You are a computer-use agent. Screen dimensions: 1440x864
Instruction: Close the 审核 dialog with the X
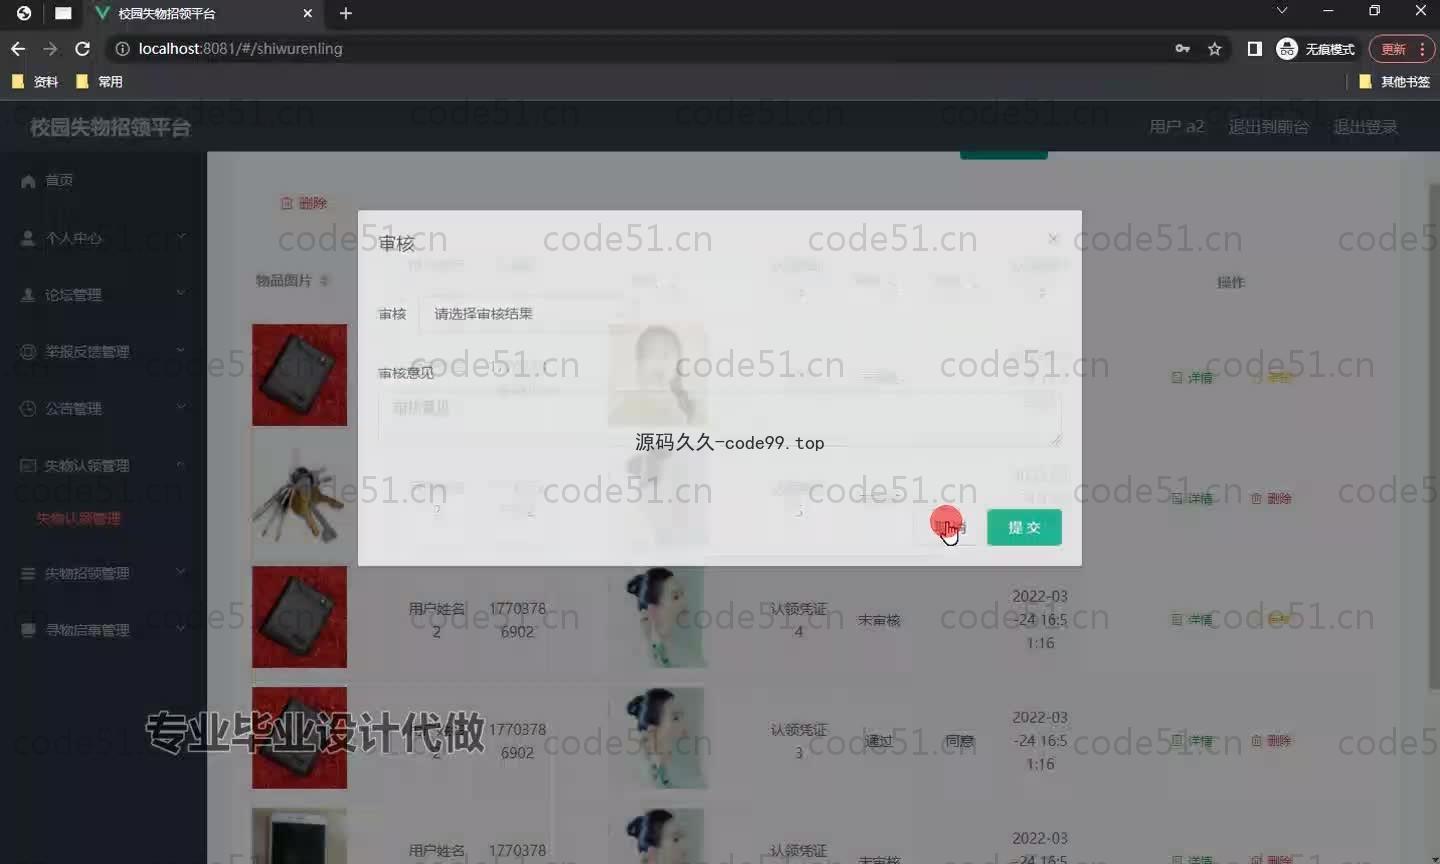pos(1053,238)
